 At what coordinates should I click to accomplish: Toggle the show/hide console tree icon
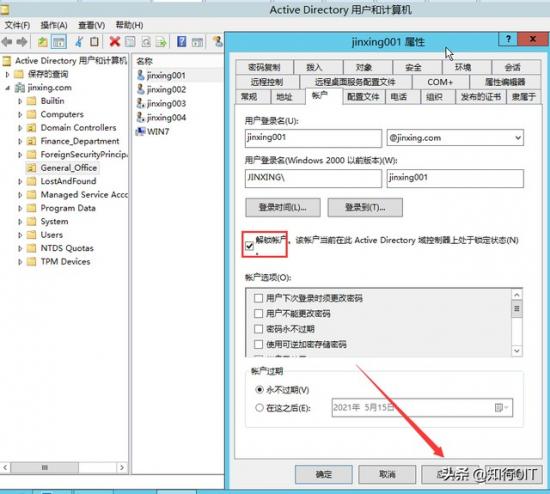pyautogui.click(x=59, y=42)
